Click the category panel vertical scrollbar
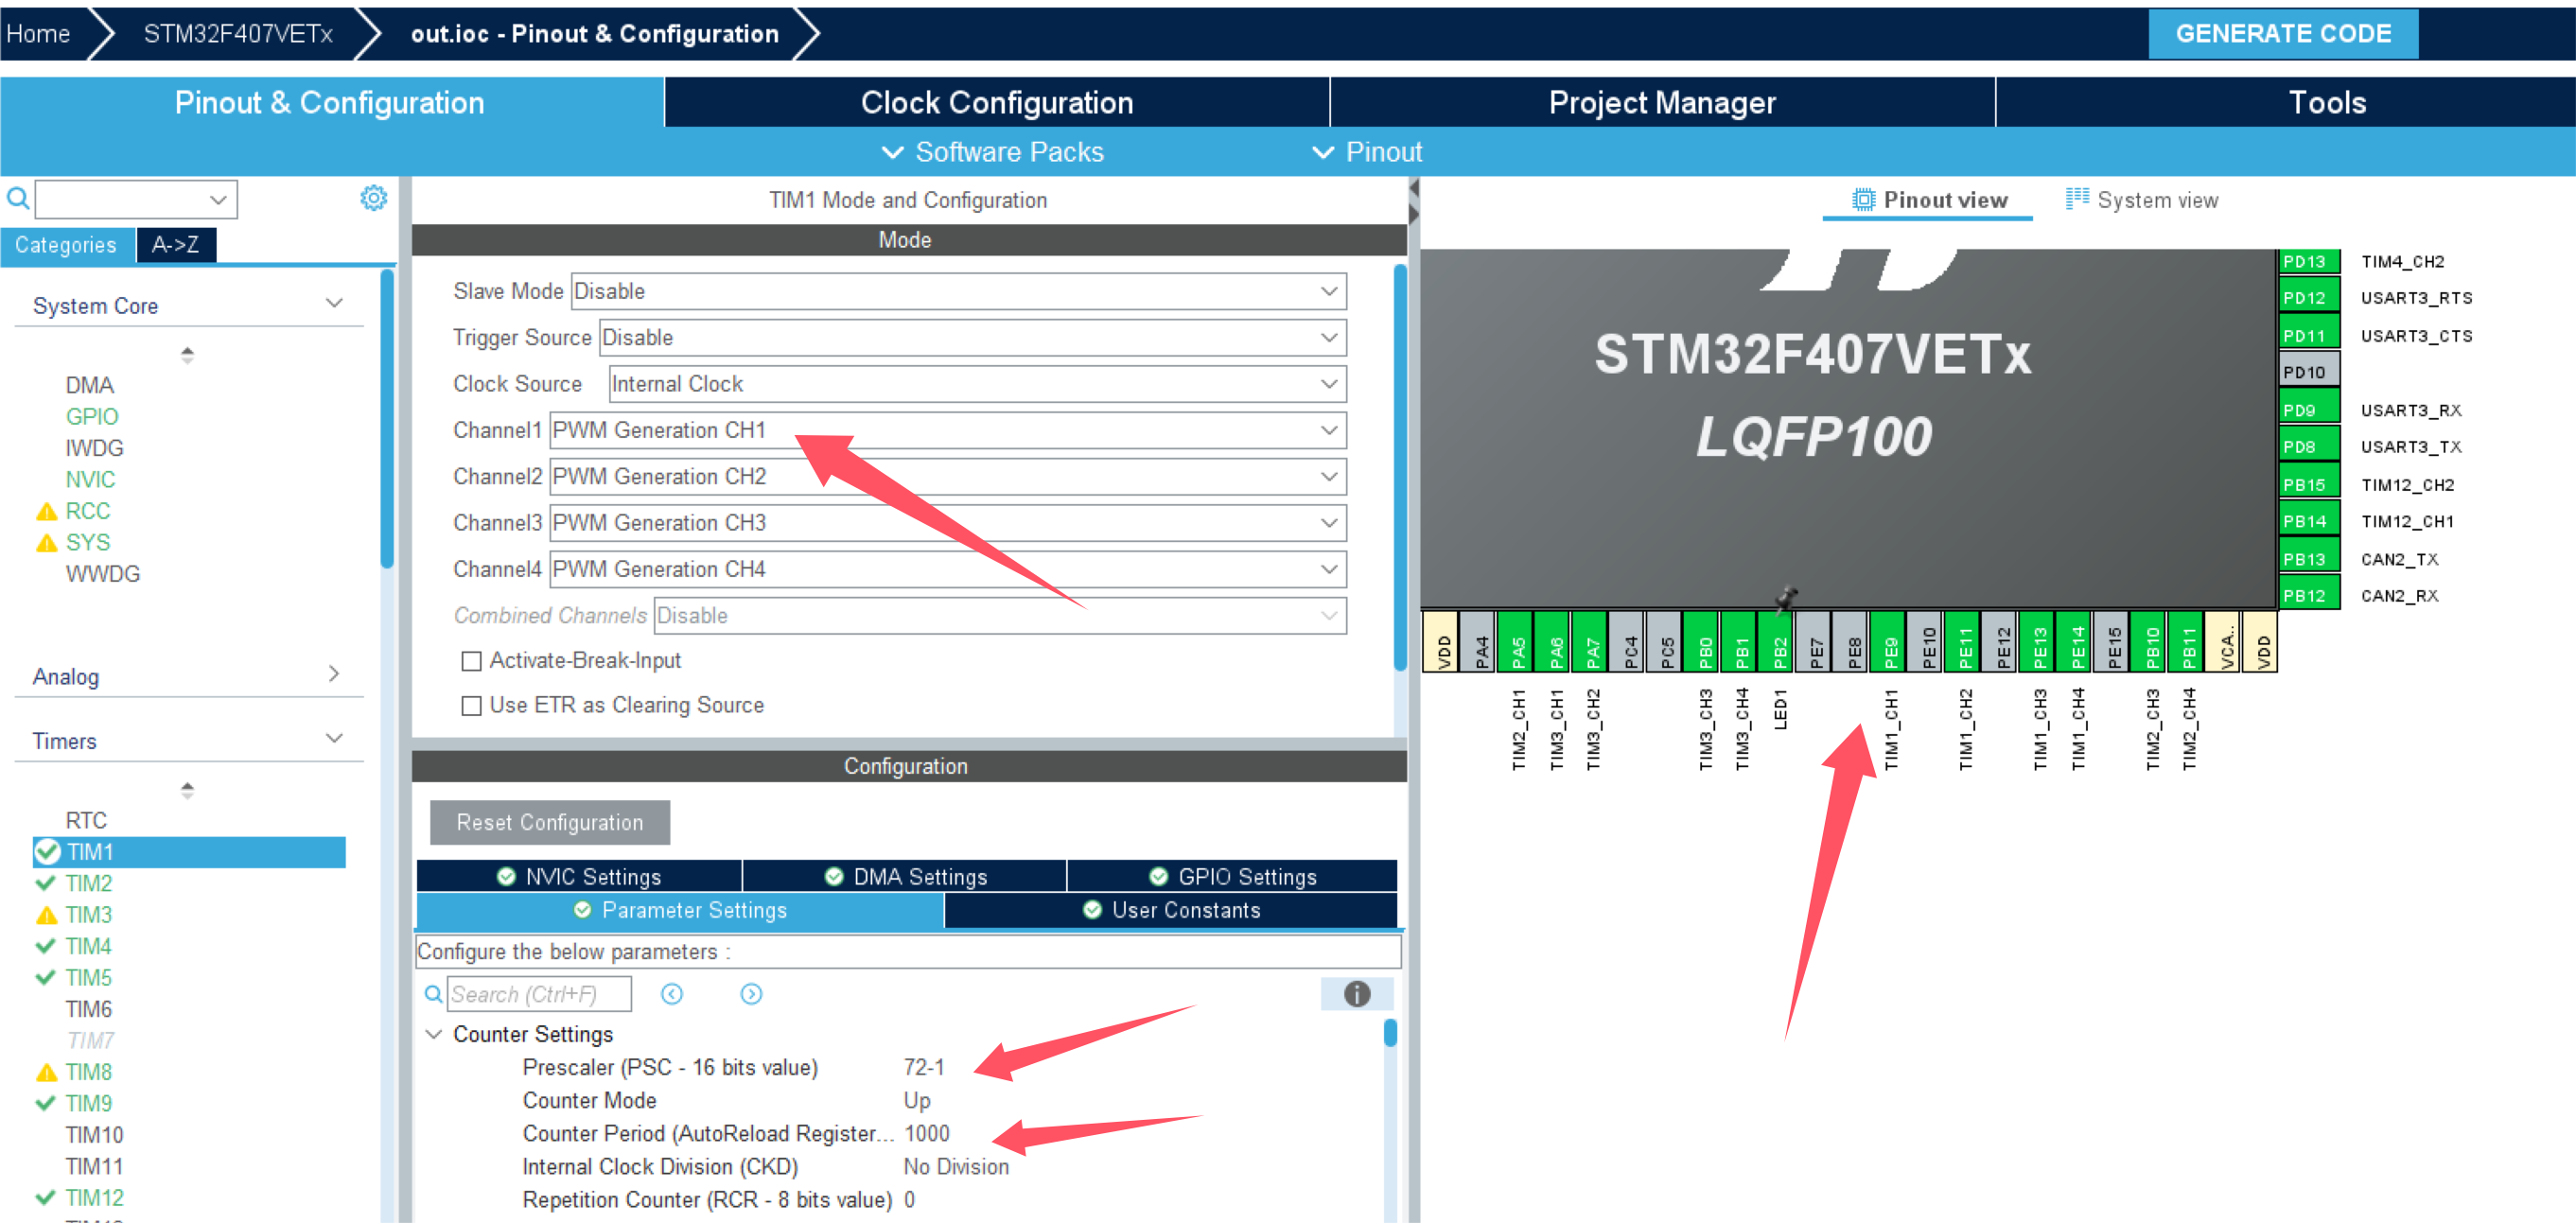 click(387, 418)
